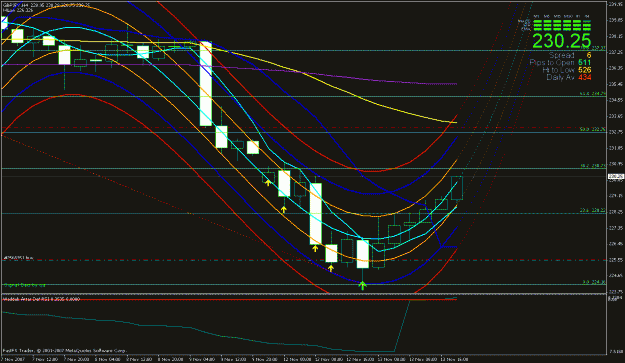Select the M1 timeframe signal column
625x363 pixels.
[538, 23]
